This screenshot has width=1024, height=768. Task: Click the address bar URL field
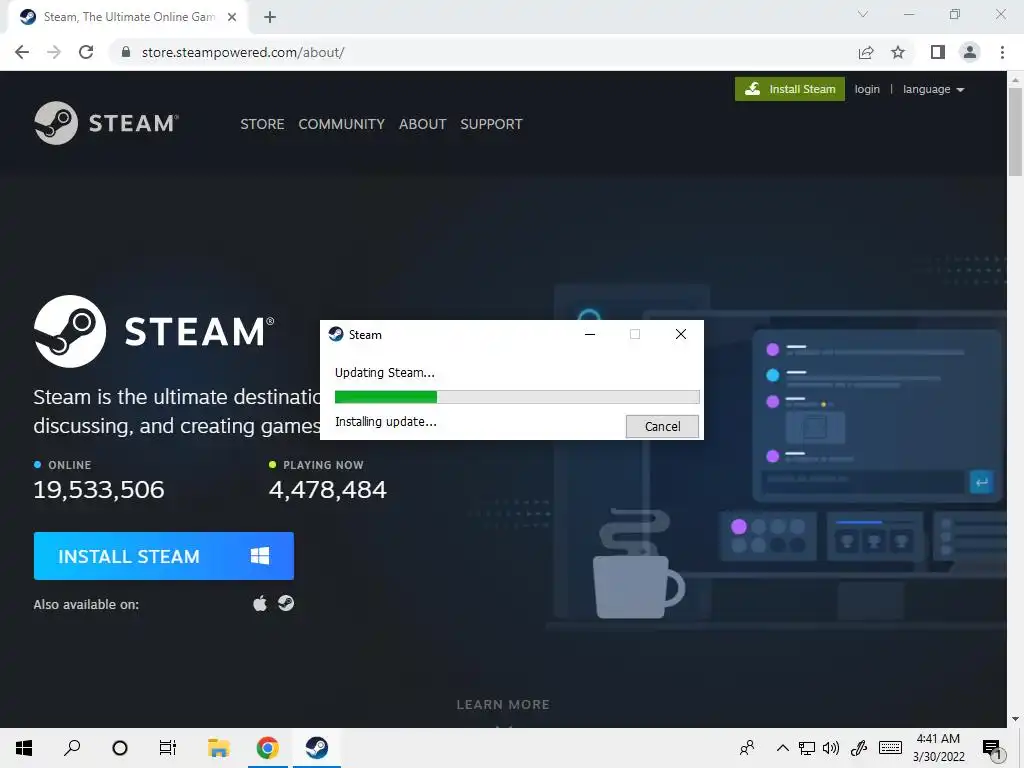click(x=483, y=52)
